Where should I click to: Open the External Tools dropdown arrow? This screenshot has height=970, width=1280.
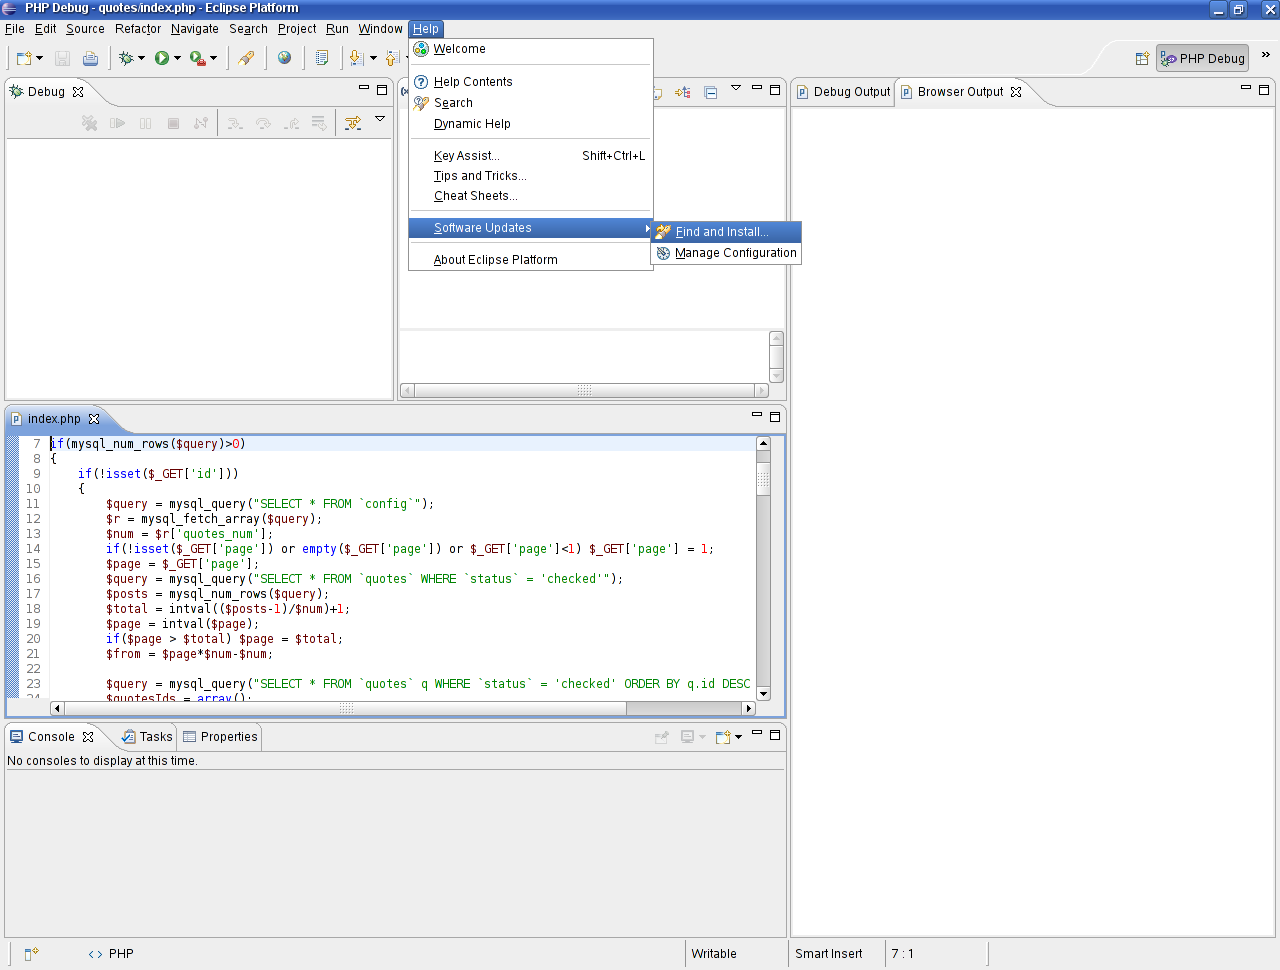[213, 58]
